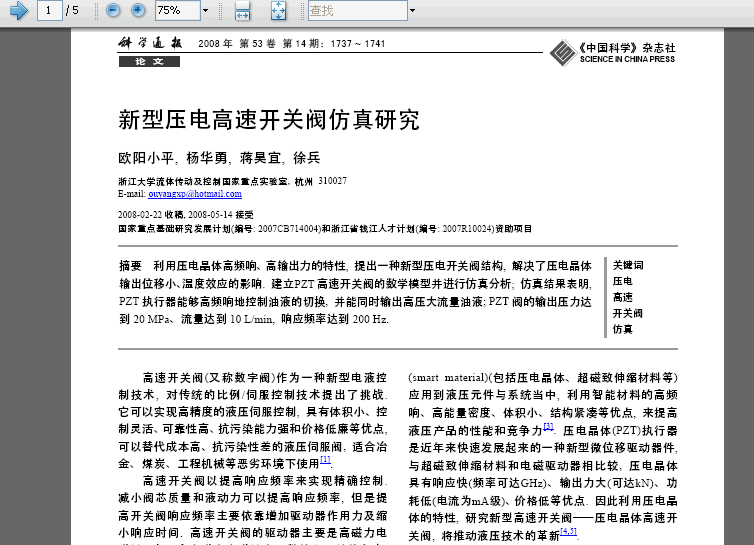The height and width of the screenshot is (545, 754).
Task: Click the text (smart material) in right column
Action: tap(449, 378)
